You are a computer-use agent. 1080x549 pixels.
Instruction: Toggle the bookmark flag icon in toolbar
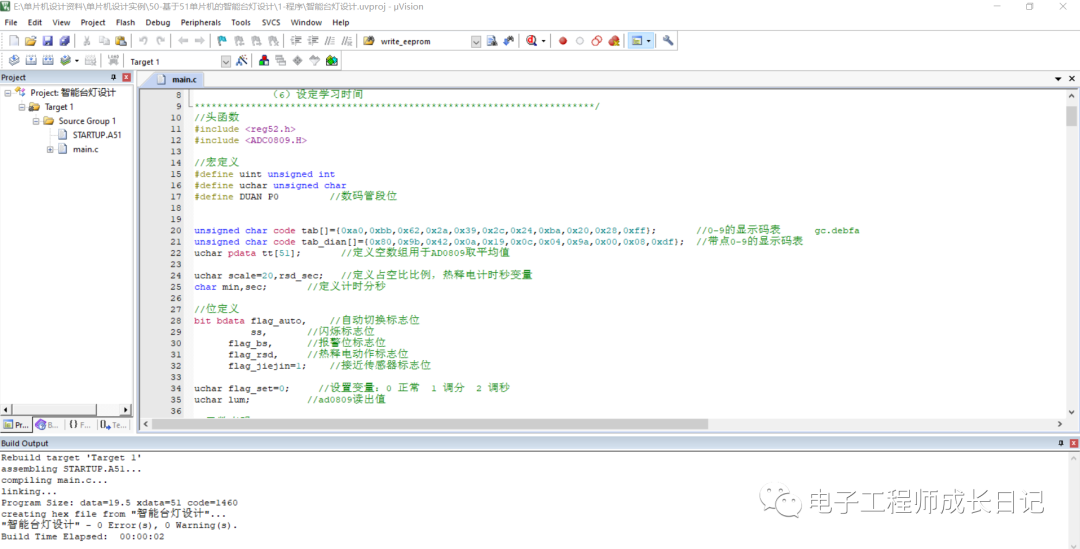222,41
